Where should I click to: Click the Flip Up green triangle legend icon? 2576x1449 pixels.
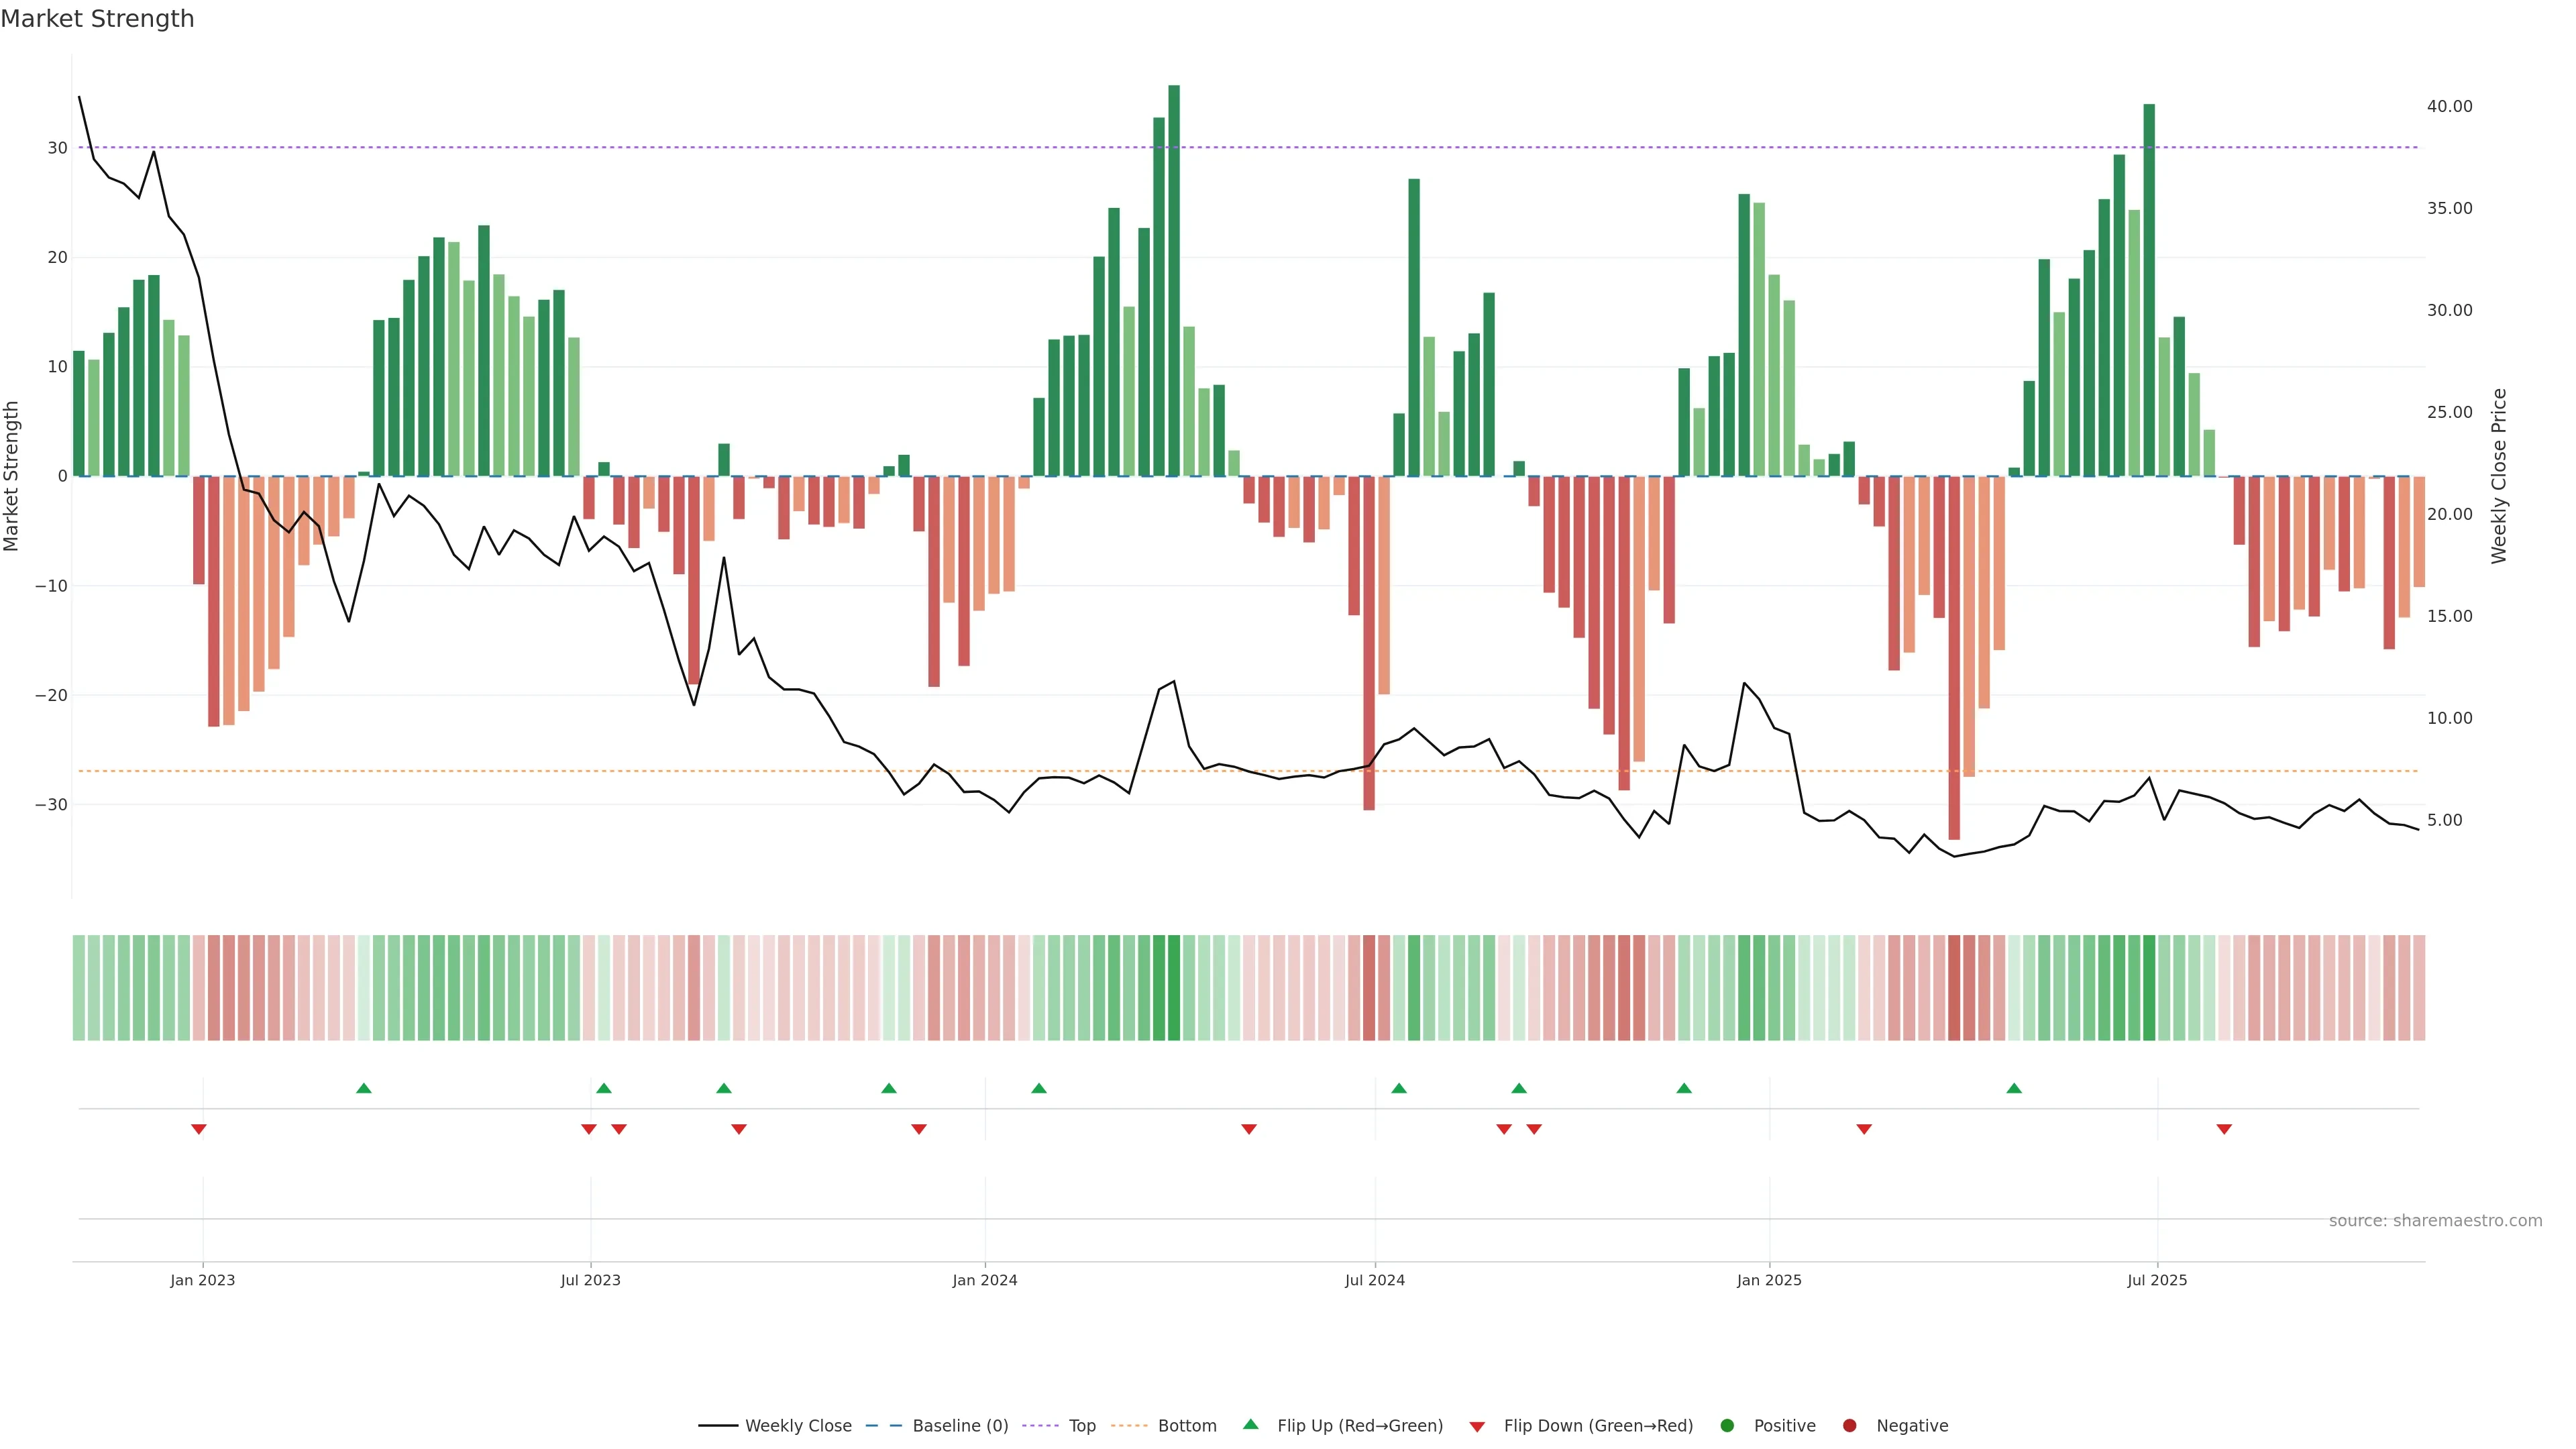[1250, 1425]
